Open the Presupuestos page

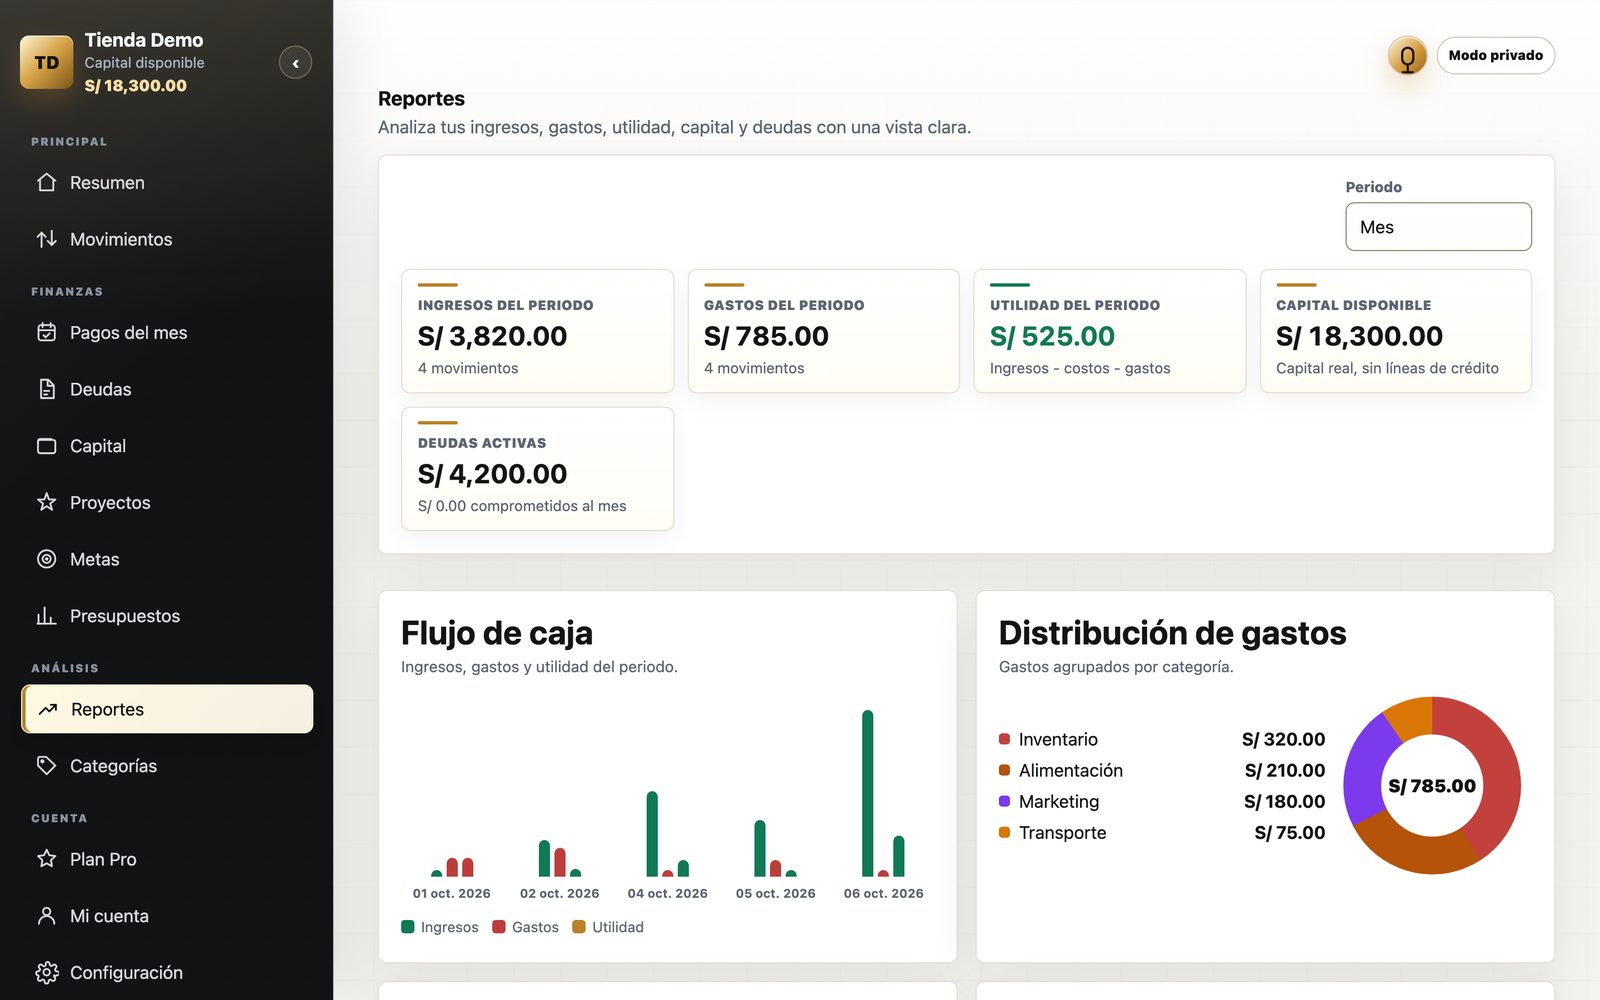tap(167, 616)
